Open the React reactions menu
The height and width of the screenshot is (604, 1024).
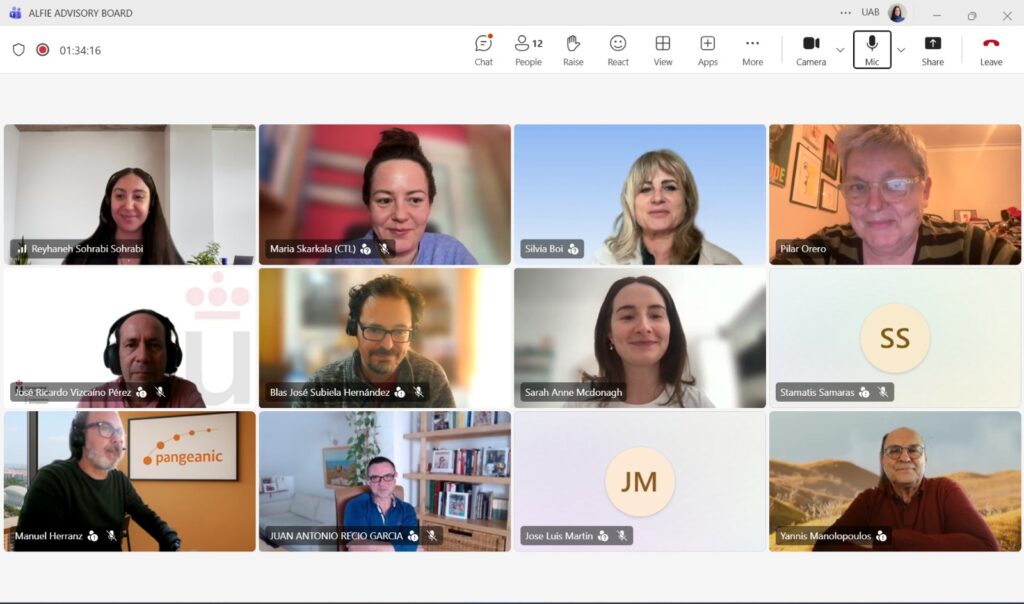(x=617, y=49)
